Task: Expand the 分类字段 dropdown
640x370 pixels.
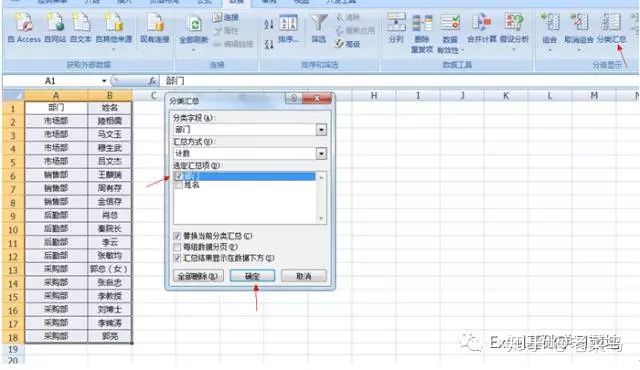Action: click(x=321, y=130)
